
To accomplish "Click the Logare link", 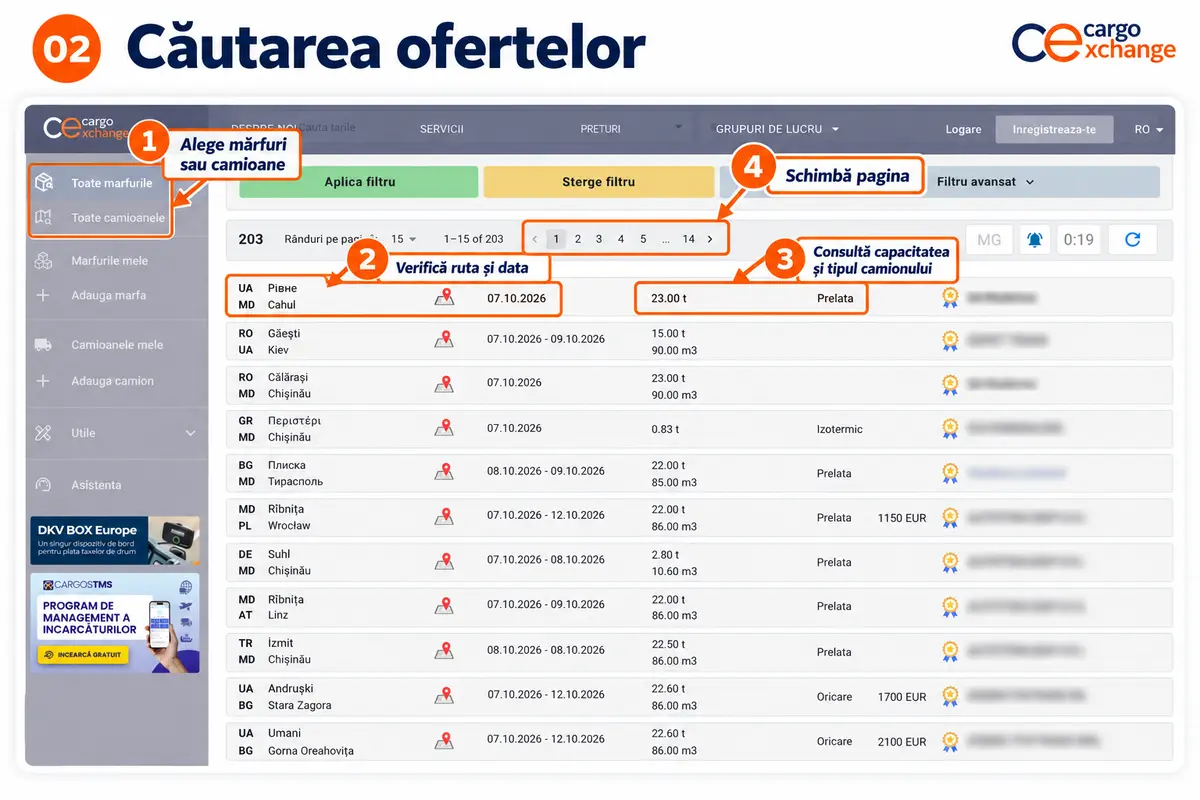I will pyautogui.click(x=963, y=130).
